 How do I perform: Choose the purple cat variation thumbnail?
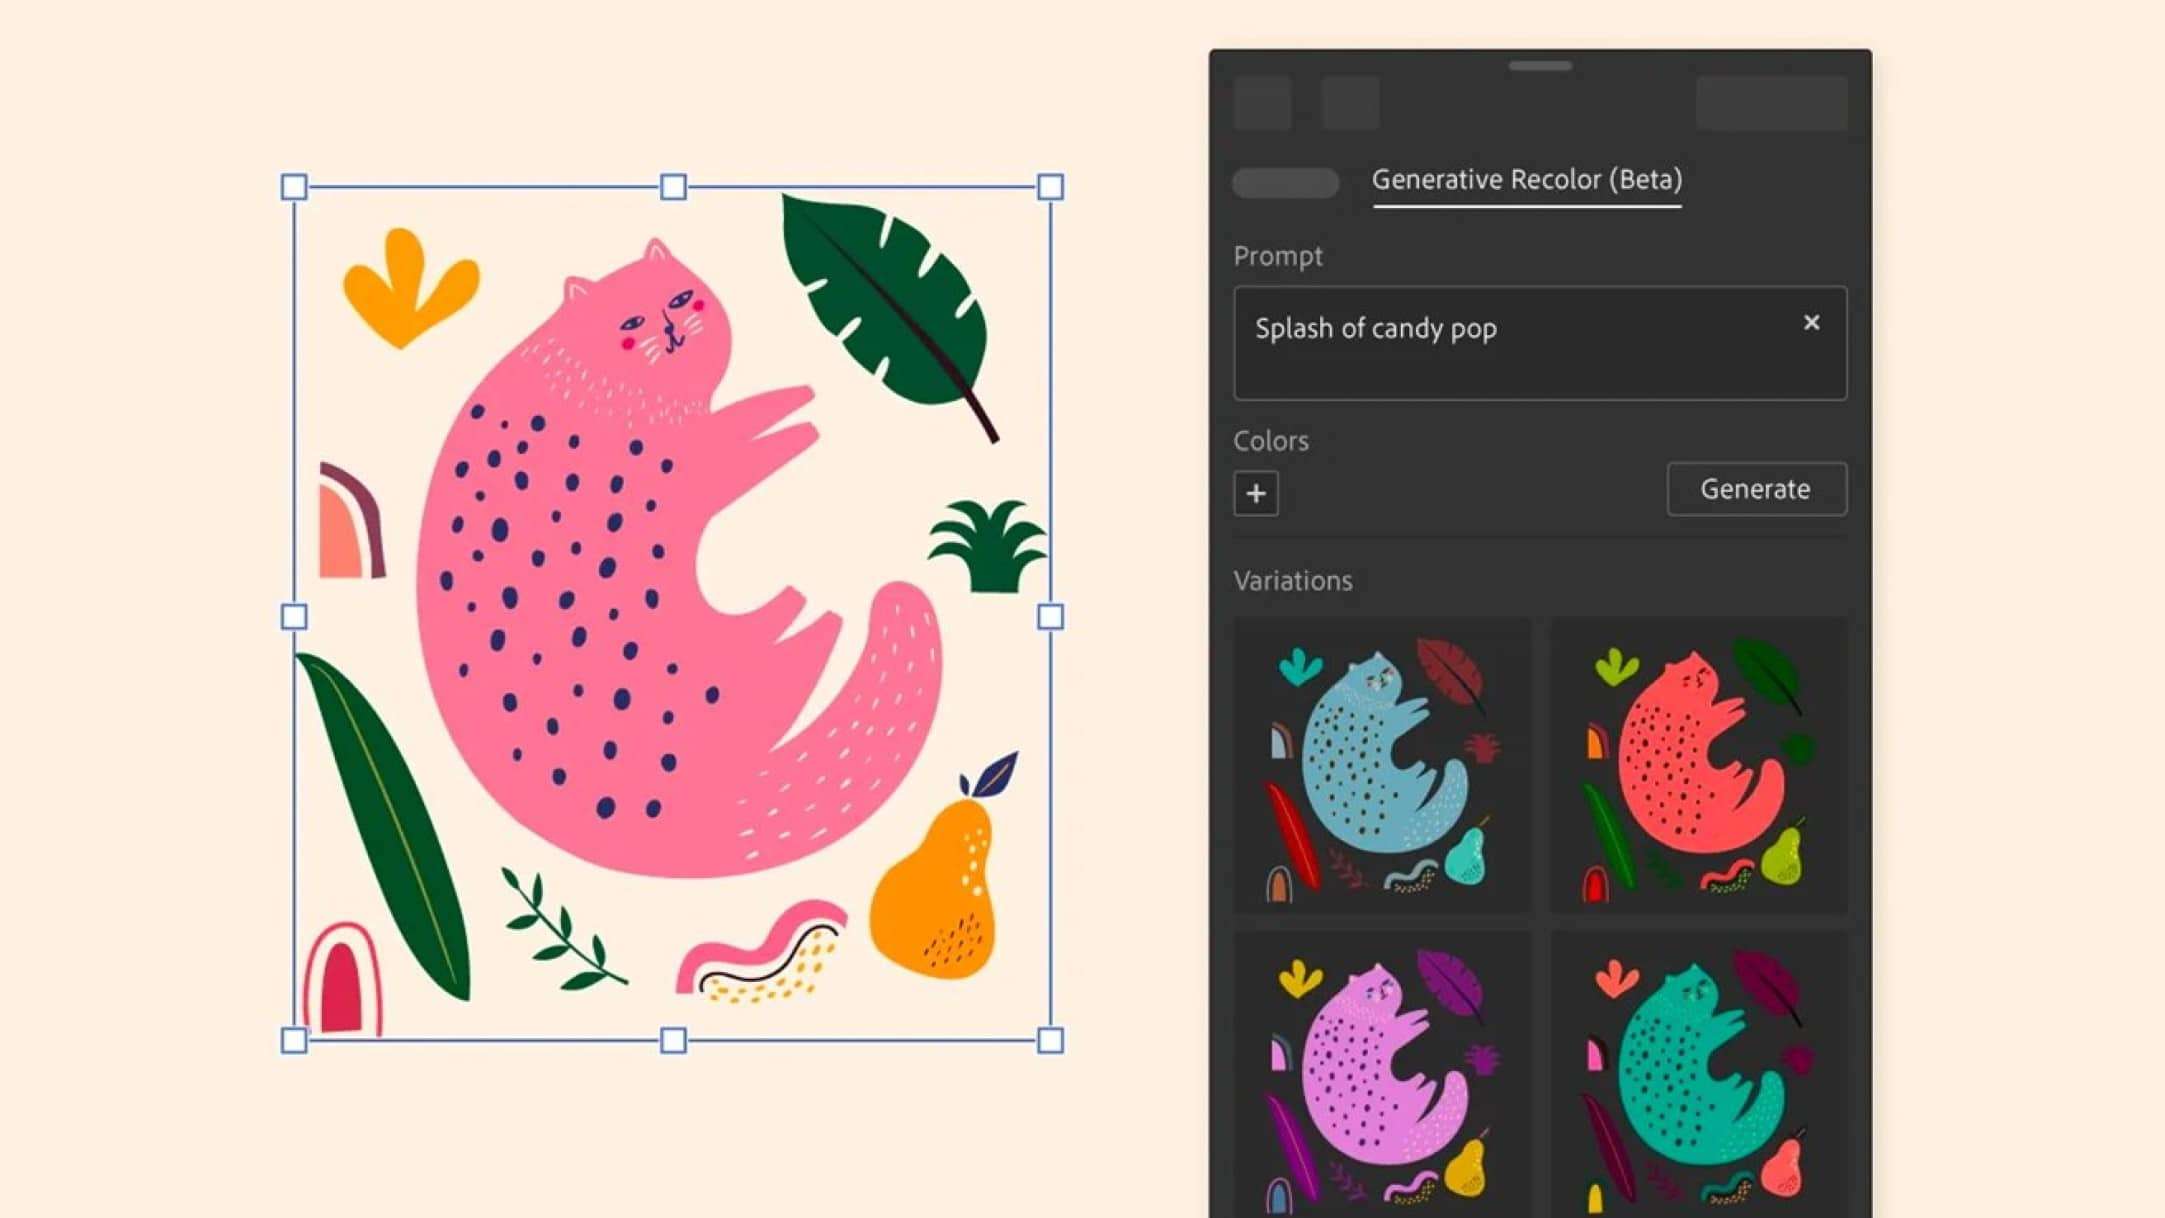[x=1382, y=1075]
